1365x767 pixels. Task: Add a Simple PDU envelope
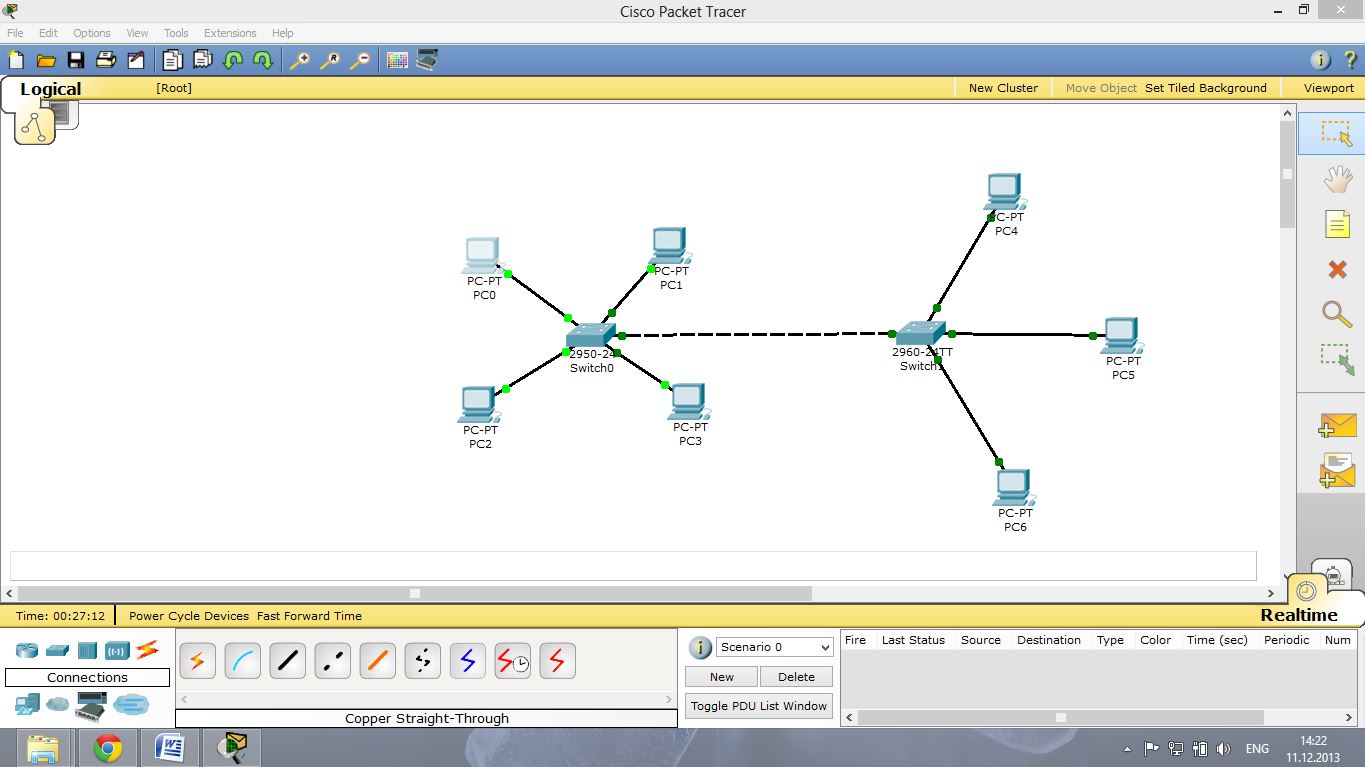(x=1337, y=425)
